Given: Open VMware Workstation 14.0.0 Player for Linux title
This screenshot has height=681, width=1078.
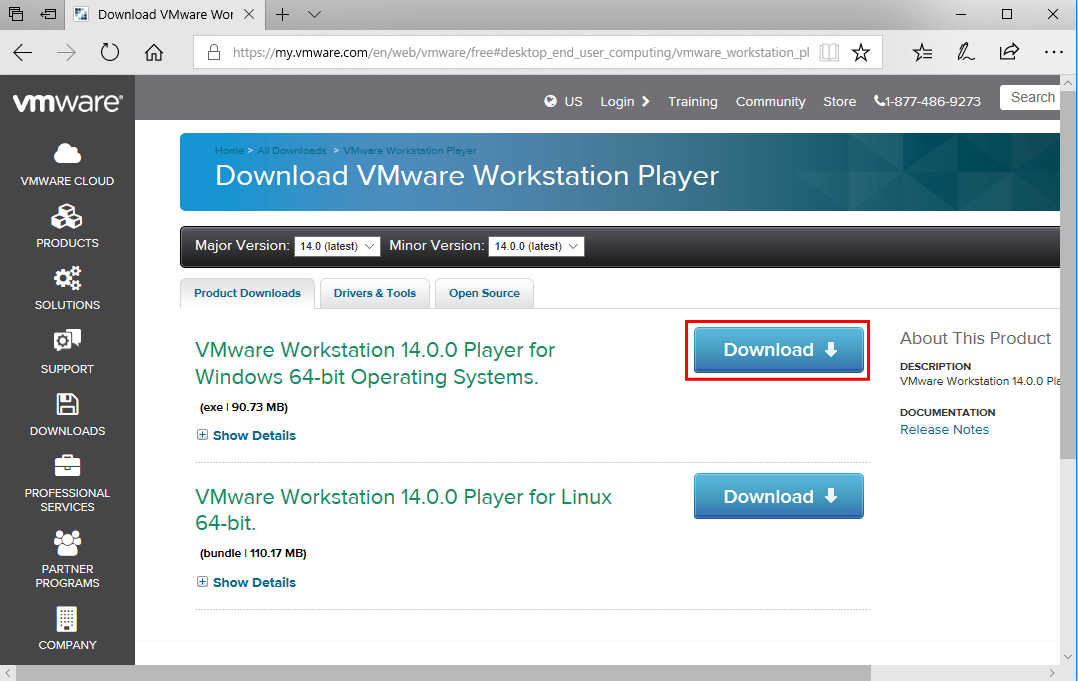Looking at the screenshot, I should [404, 509].
